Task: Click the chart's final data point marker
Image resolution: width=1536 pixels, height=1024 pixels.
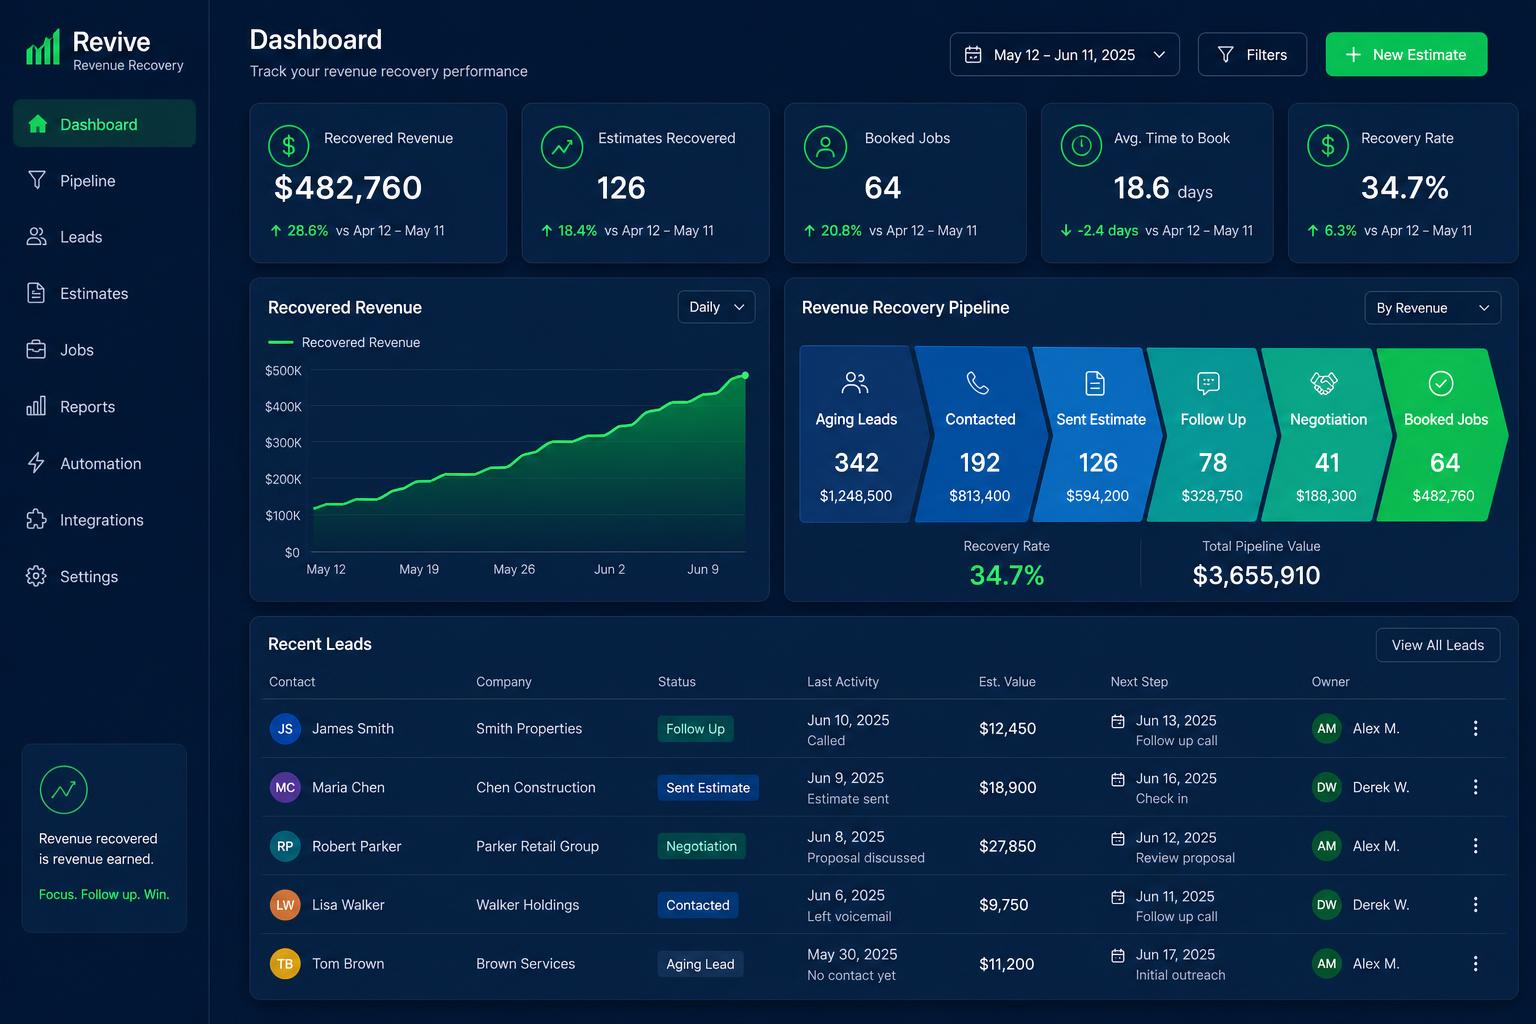Action: coord(745,376)
